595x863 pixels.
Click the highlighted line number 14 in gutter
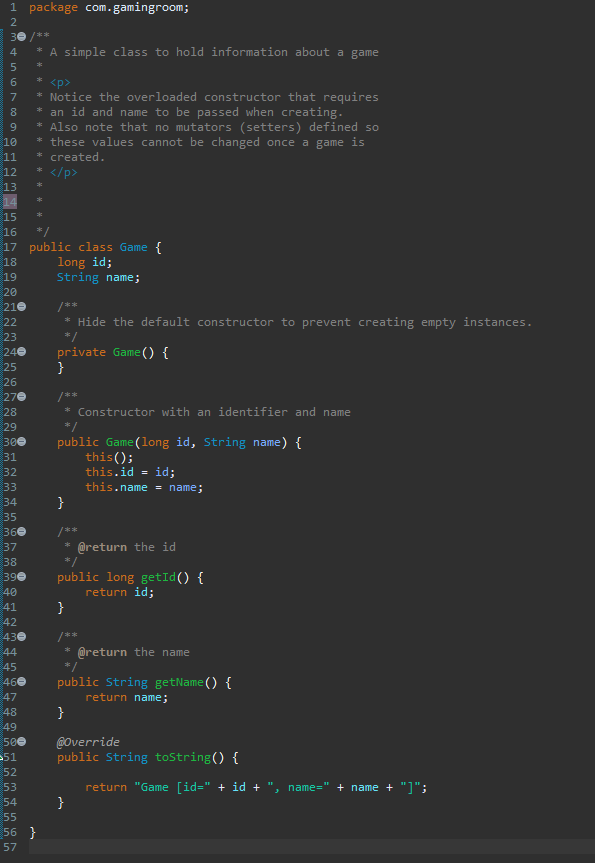pos(10,201)
